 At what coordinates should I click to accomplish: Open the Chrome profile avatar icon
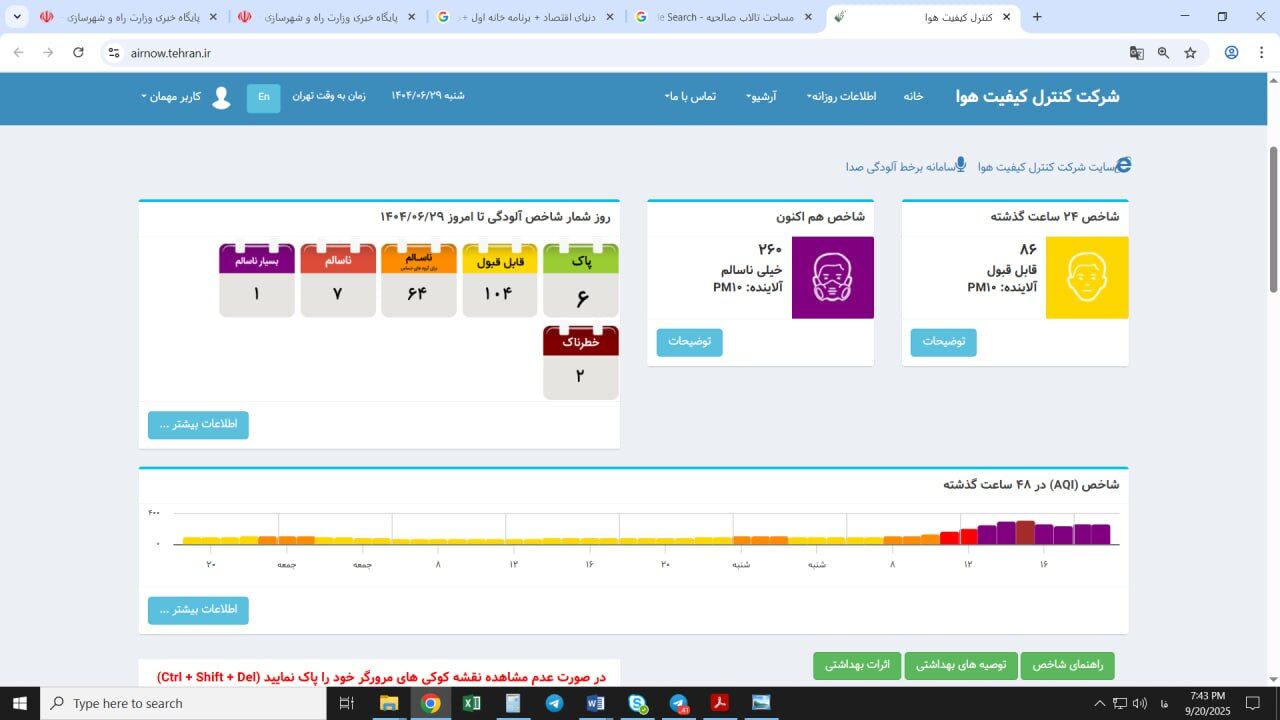[1231, 53]
